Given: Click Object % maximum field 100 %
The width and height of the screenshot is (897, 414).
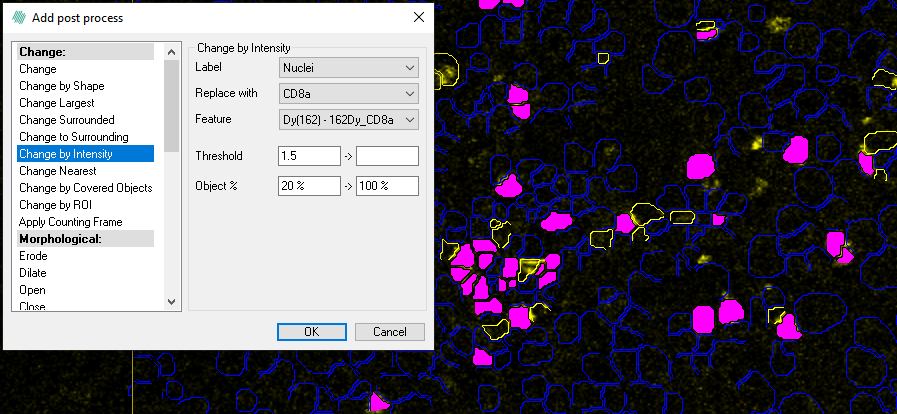Looking at the screenshot, I should (x=387, y=186).
